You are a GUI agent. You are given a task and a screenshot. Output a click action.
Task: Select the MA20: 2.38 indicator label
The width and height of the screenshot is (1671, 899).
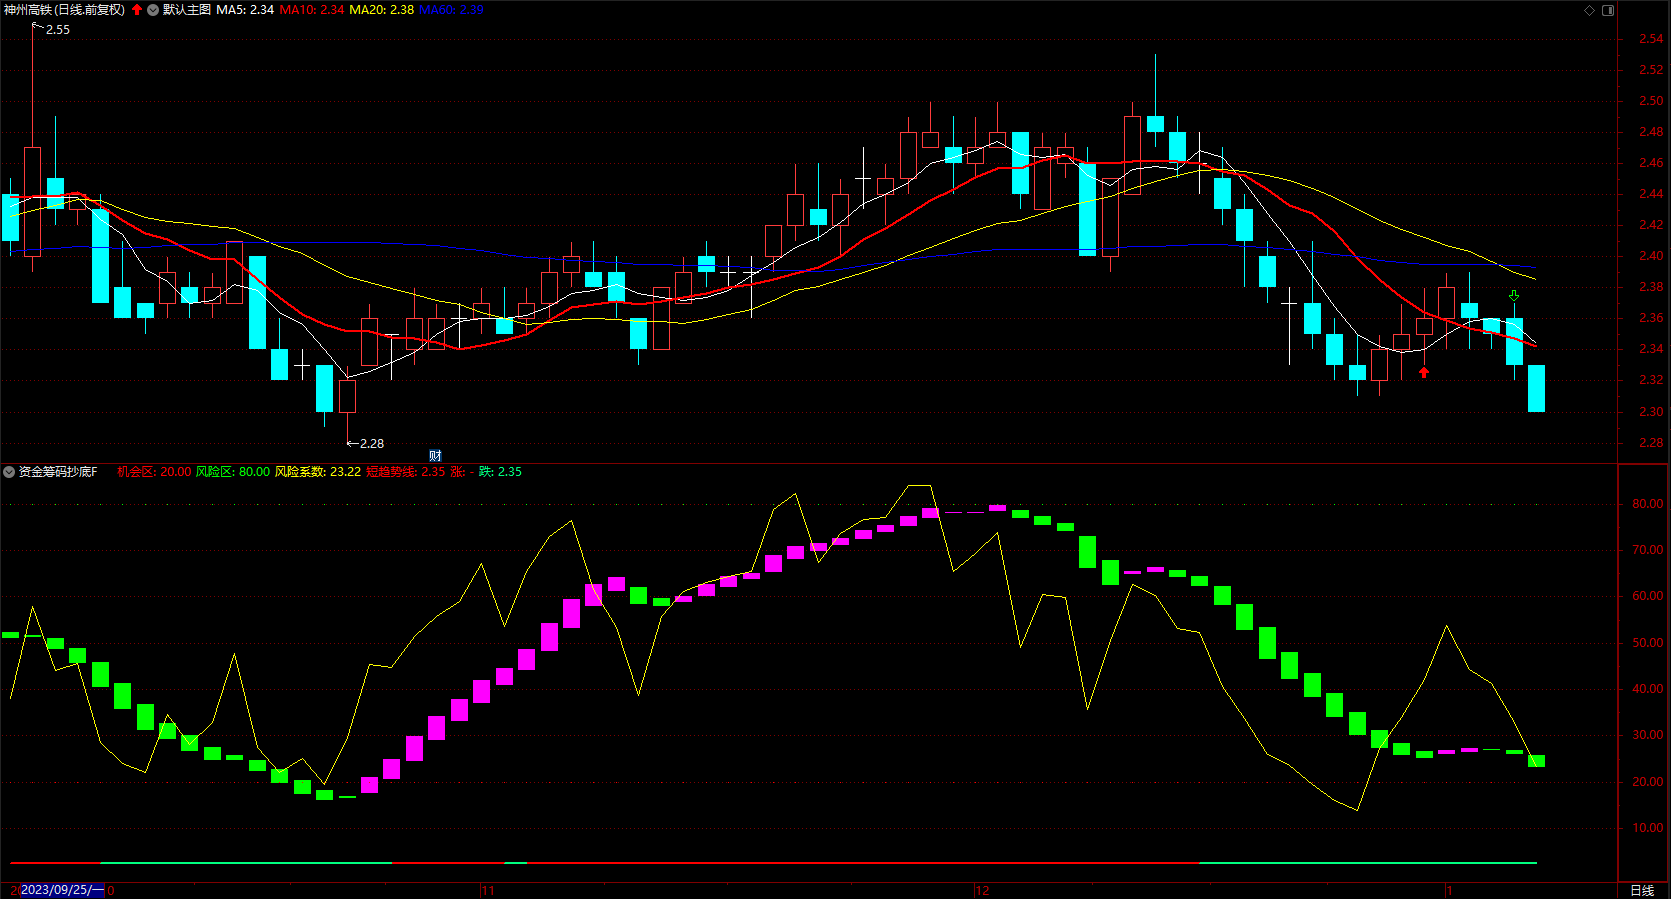382,10
